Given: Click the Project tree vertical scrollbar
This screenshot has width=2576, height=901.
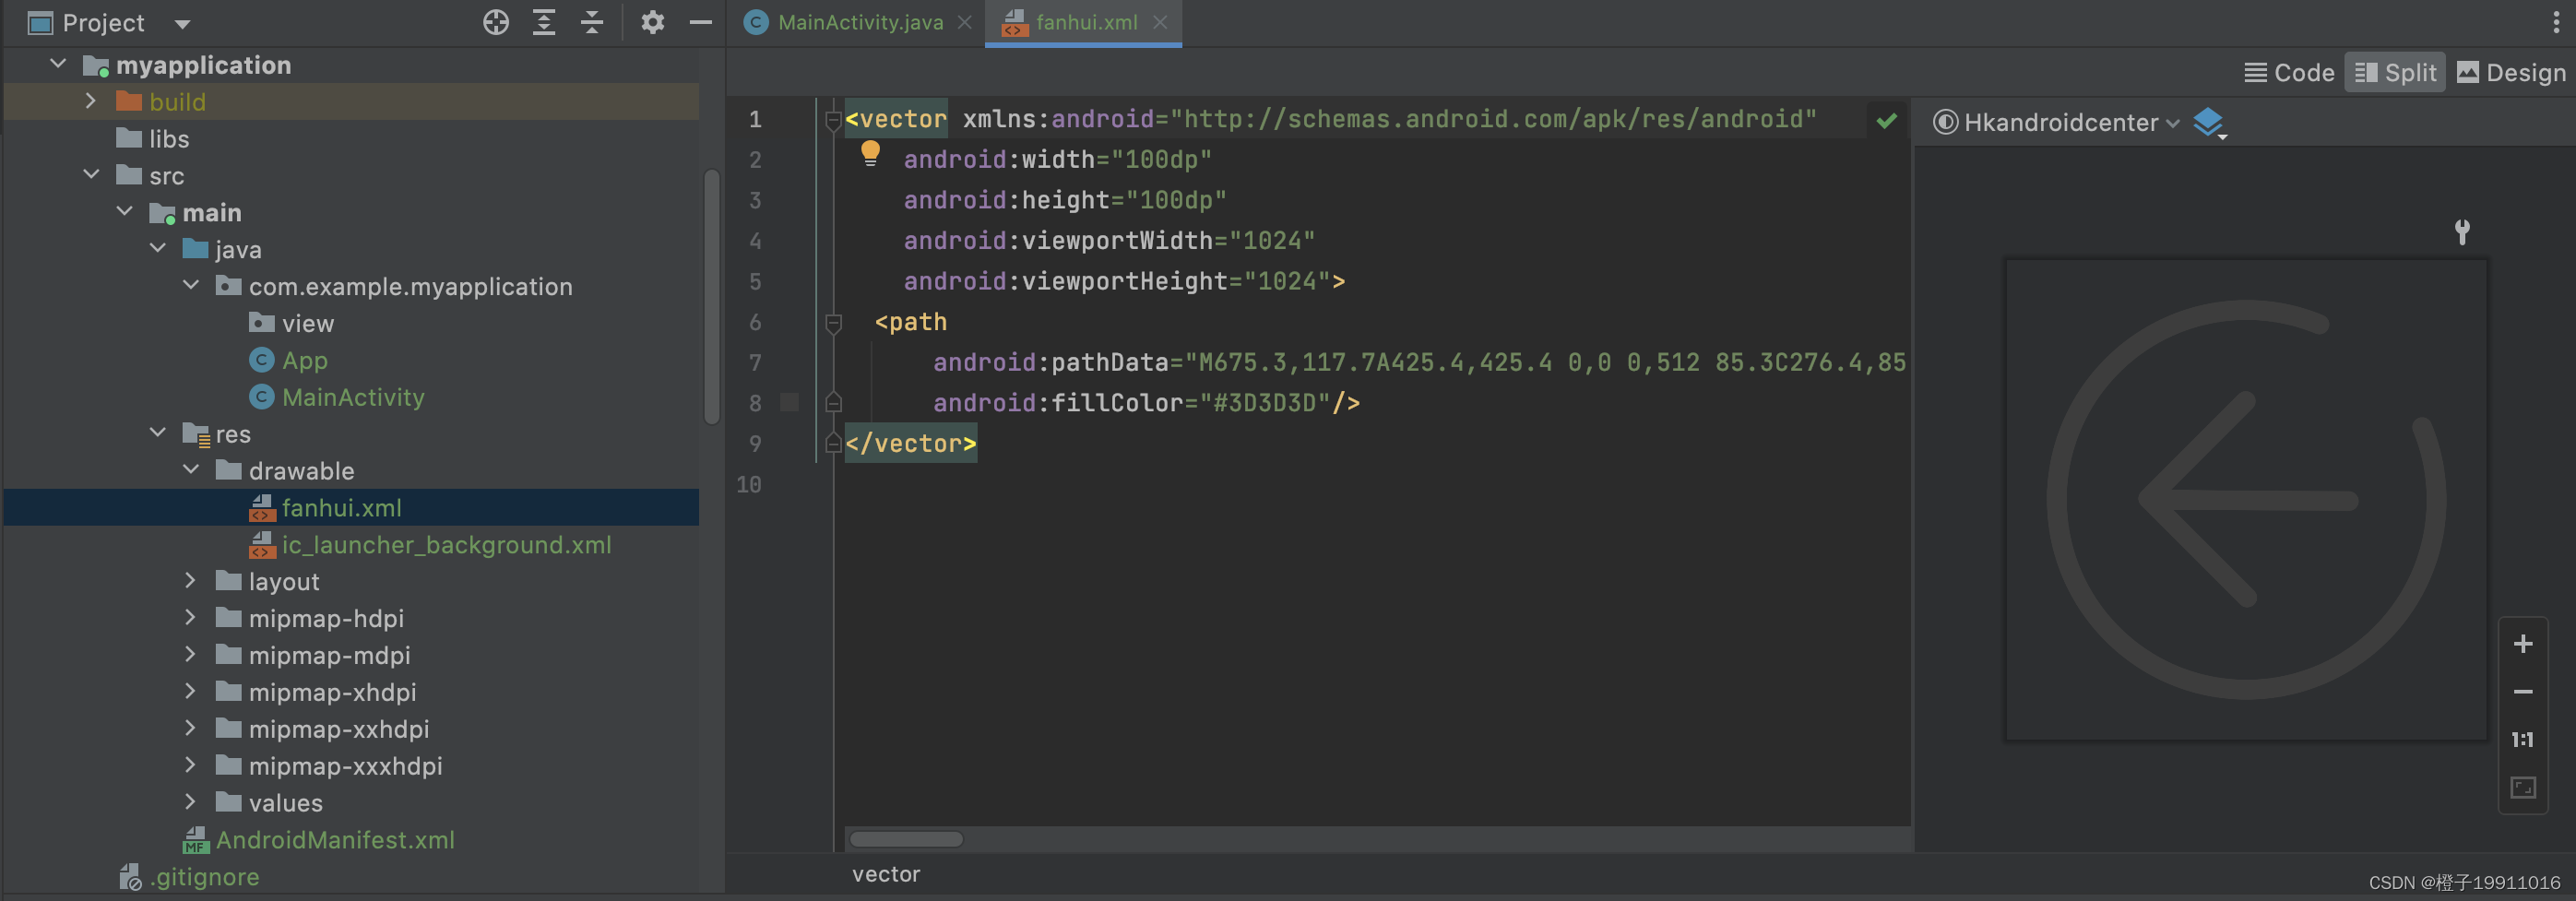Looking at the screenshot, I should (712, 297).
